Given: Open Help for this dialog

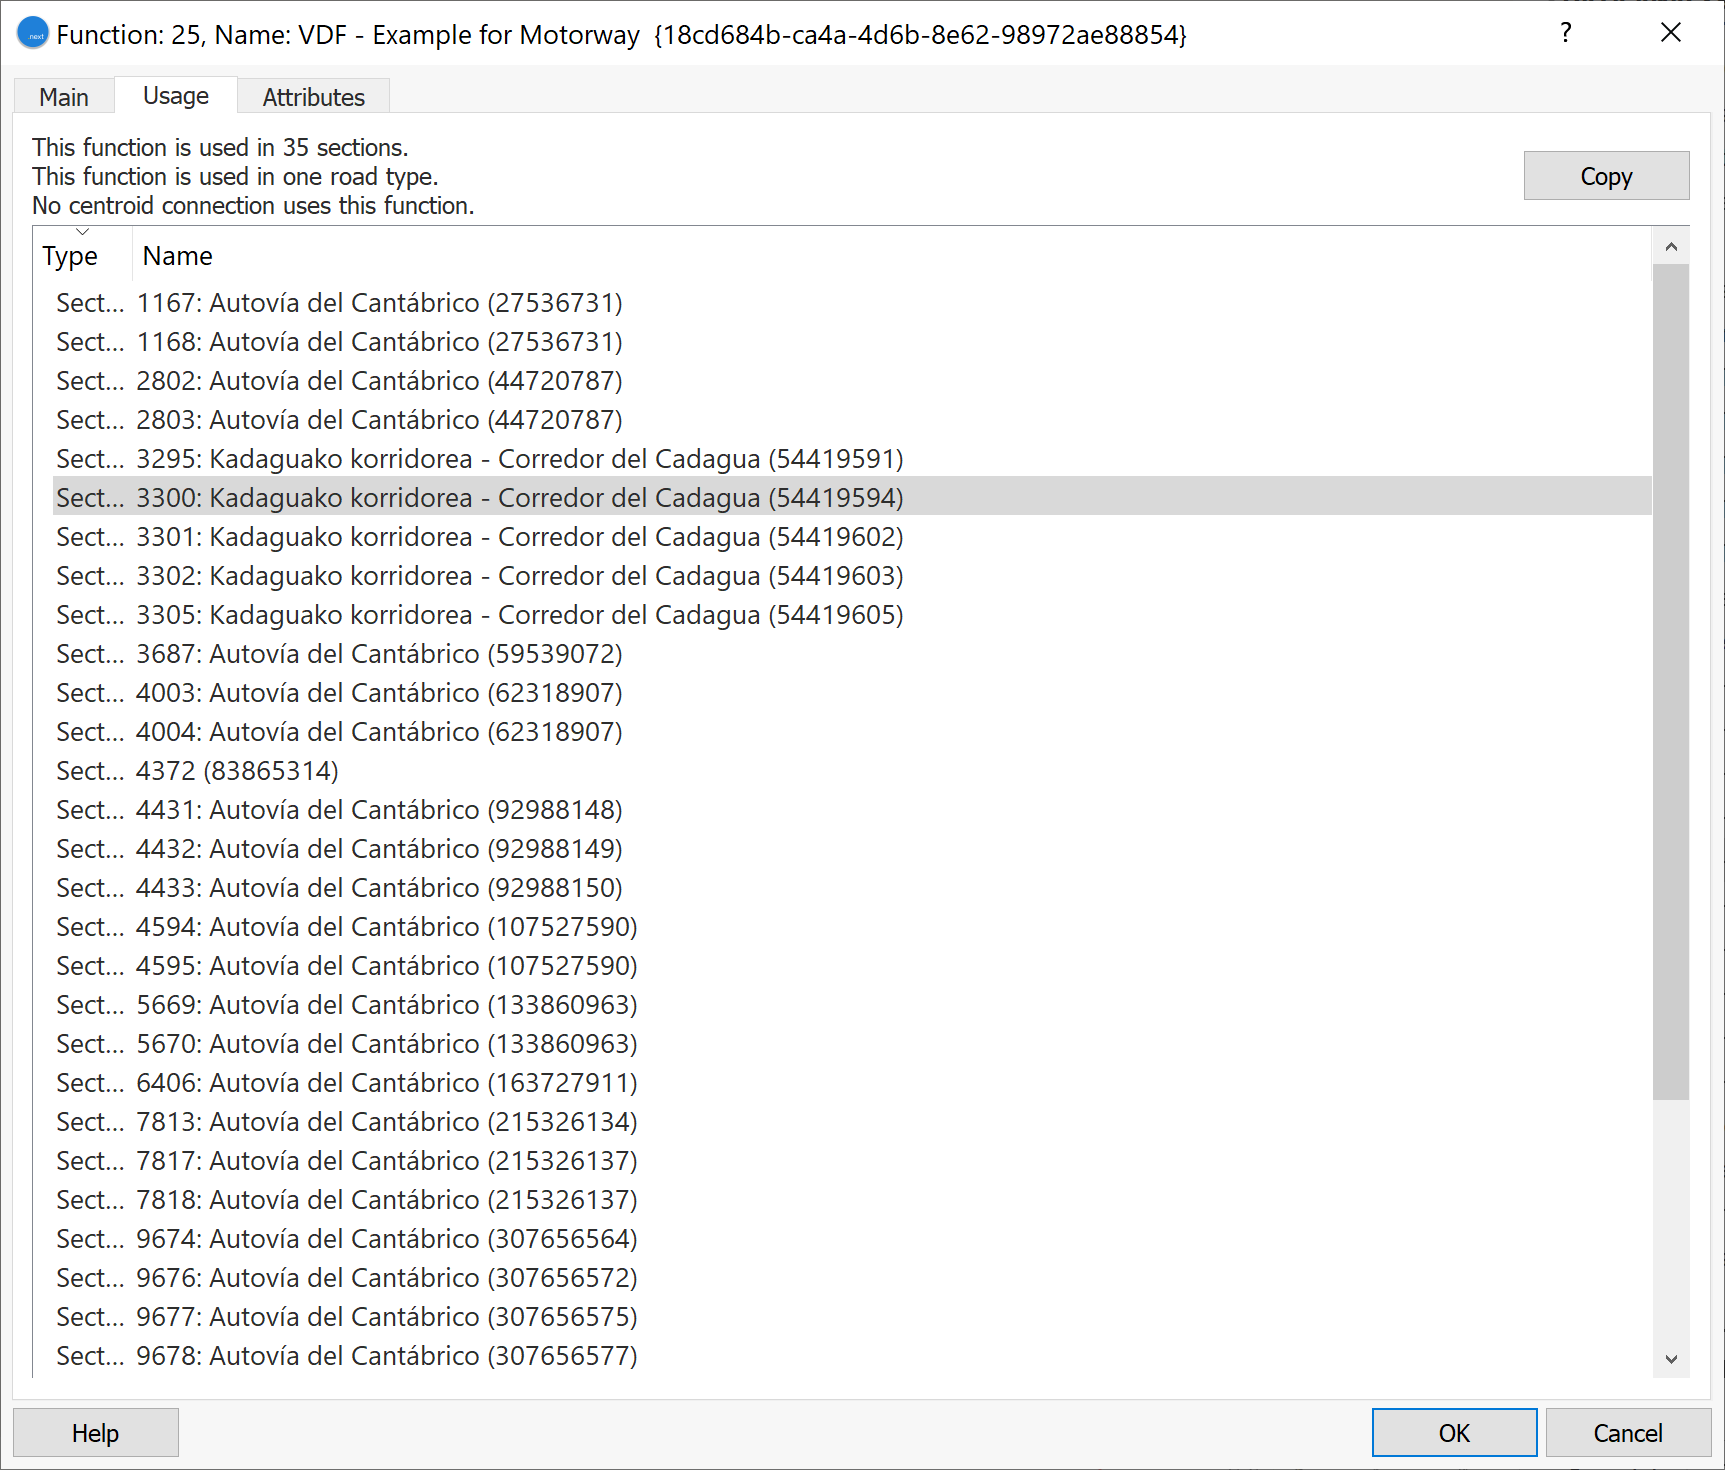Looking at the screenshot, I should coord(95,1432).
